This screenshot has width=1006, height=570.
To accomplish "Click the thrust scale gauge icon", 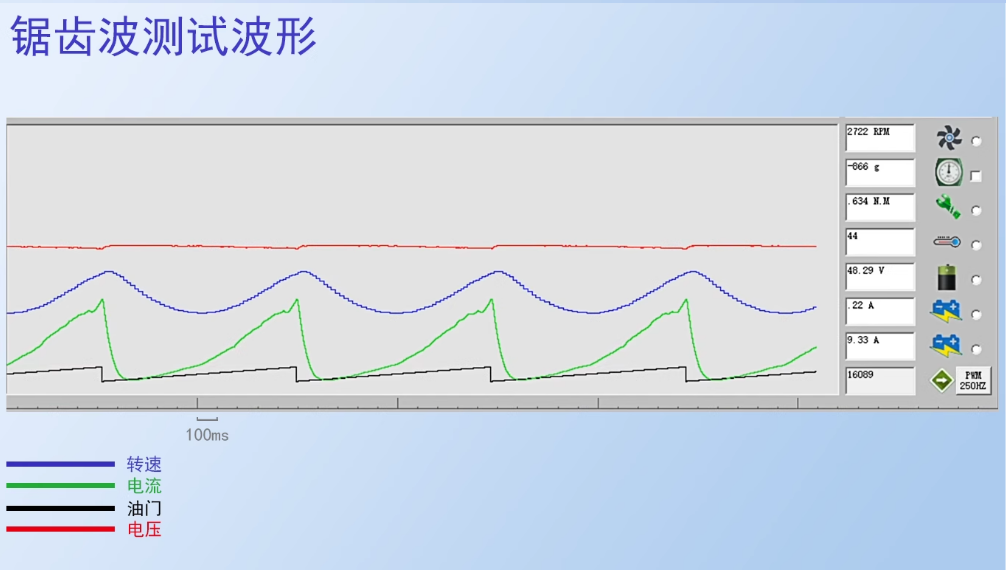I will click(x=947, y=173).
